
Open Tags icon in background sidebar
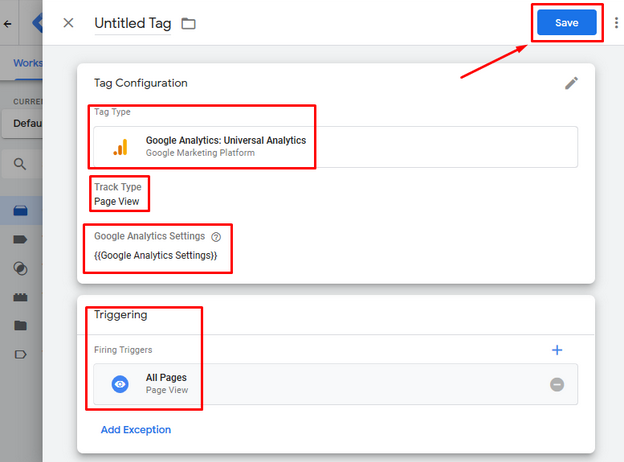pyautogui.click(x=20, y=239)
